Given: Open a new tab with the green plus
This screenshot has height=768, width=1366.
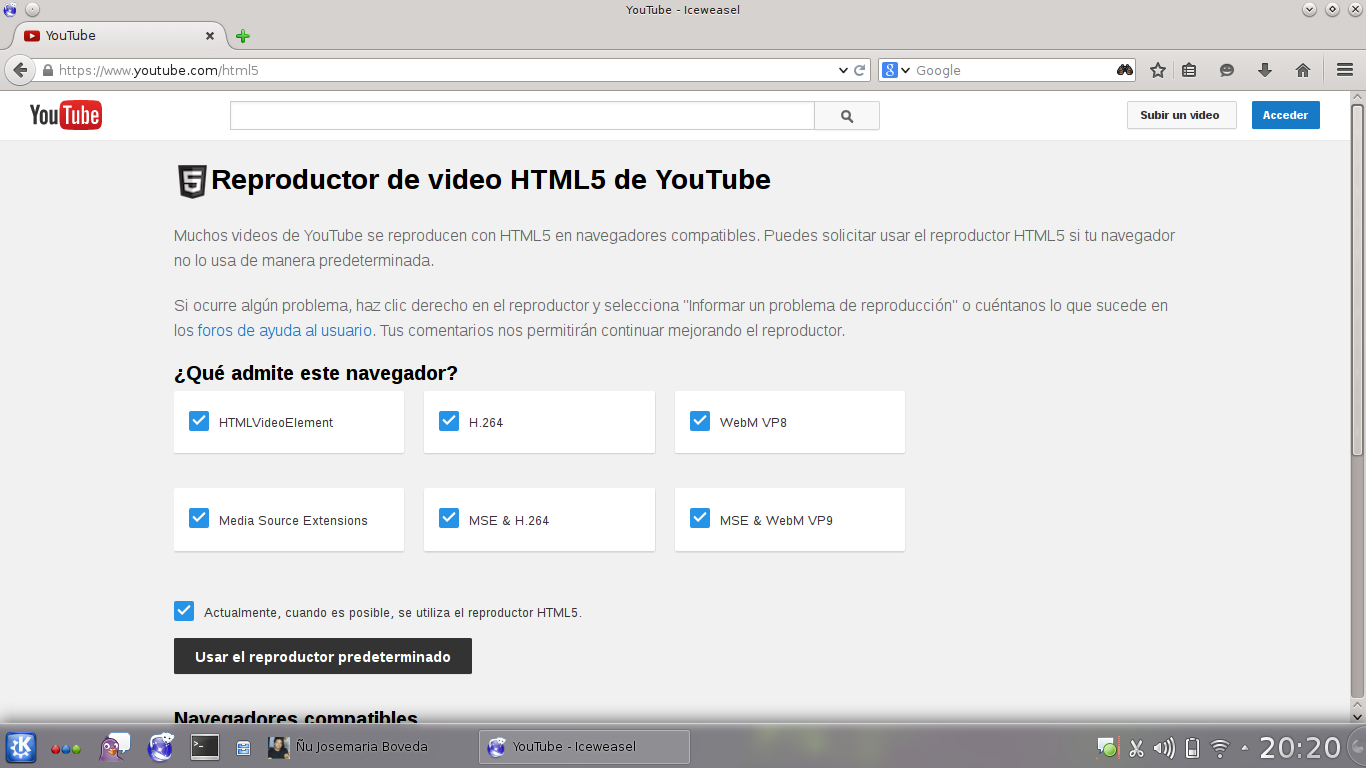Looking at the screenshot, I should (243, 36).
